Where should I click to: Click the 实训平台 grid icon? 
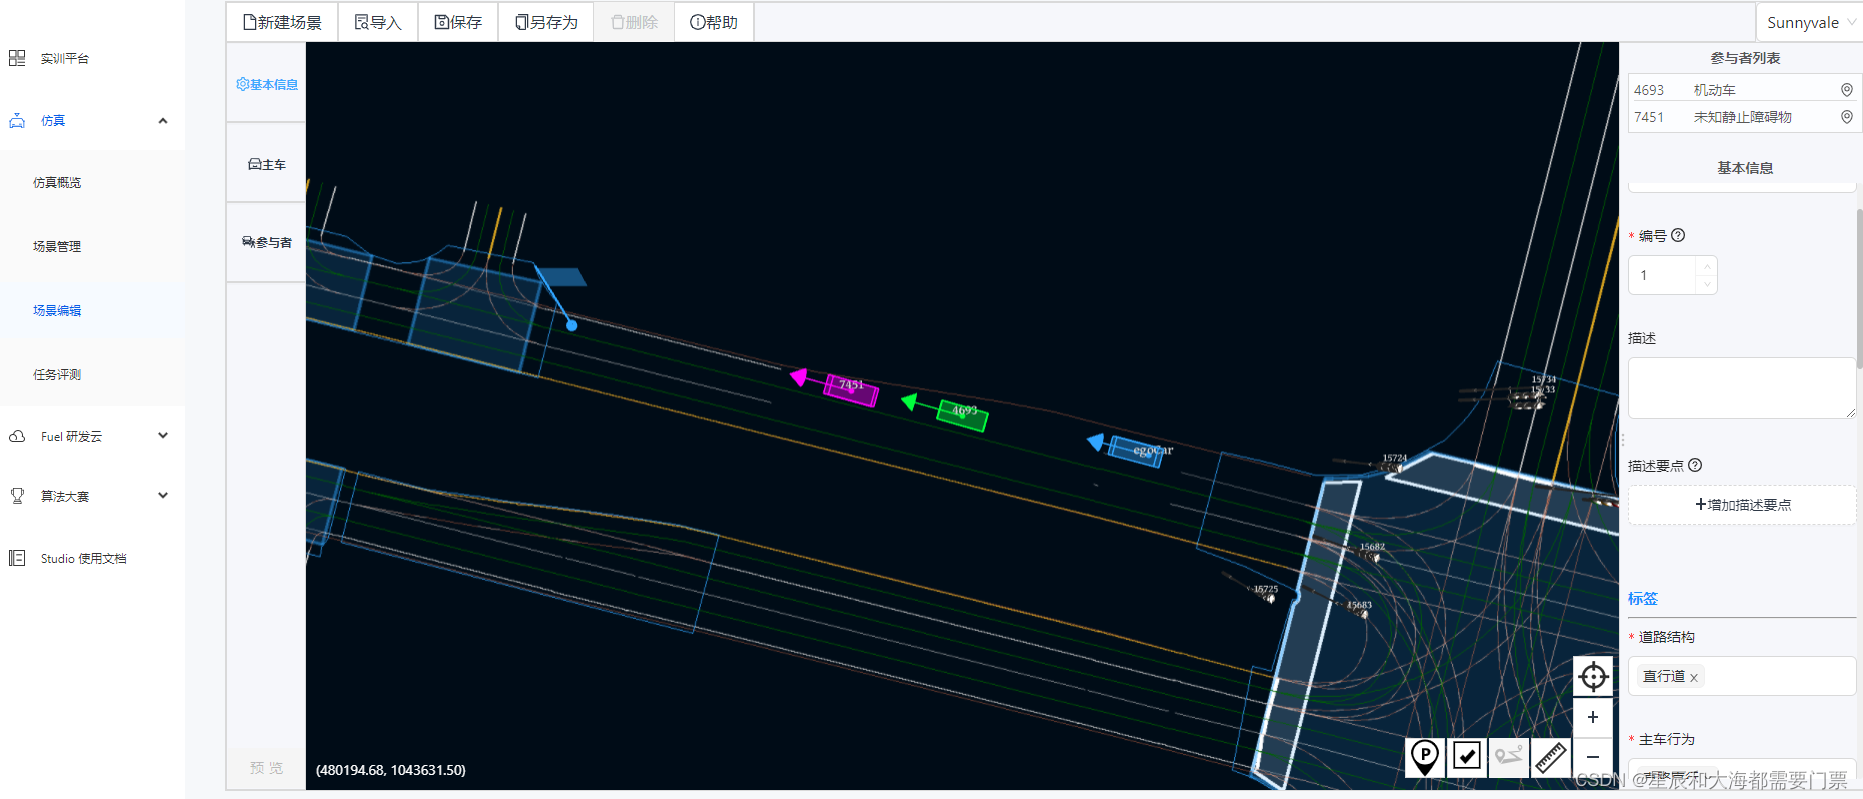click(17, 59)
